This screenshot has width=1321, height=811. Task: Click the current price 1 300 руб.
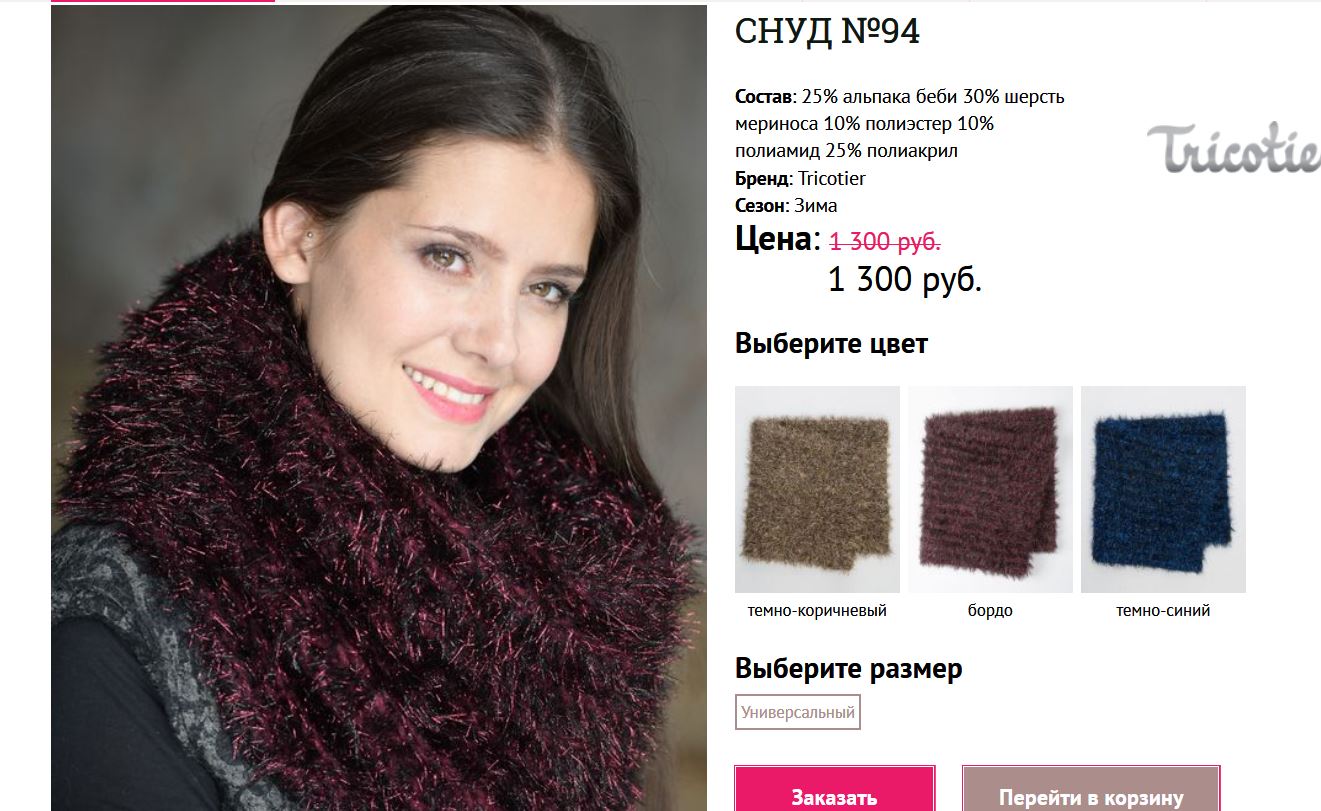905,280
